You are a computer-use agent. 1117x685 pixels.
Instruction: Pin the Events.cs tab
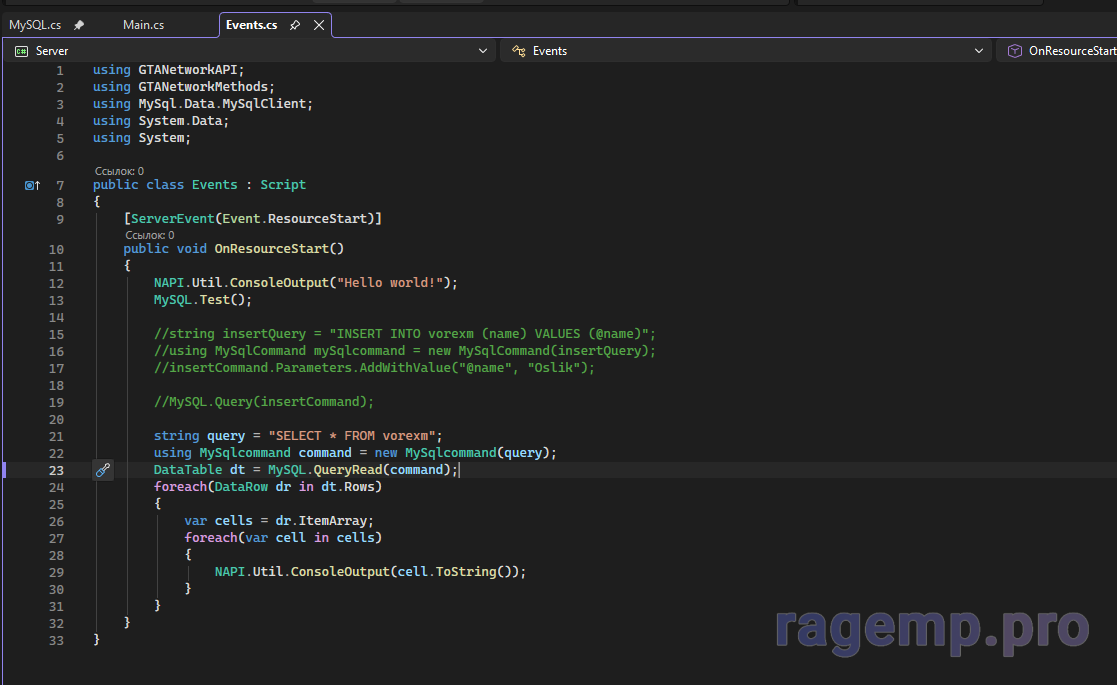point(295,25)
